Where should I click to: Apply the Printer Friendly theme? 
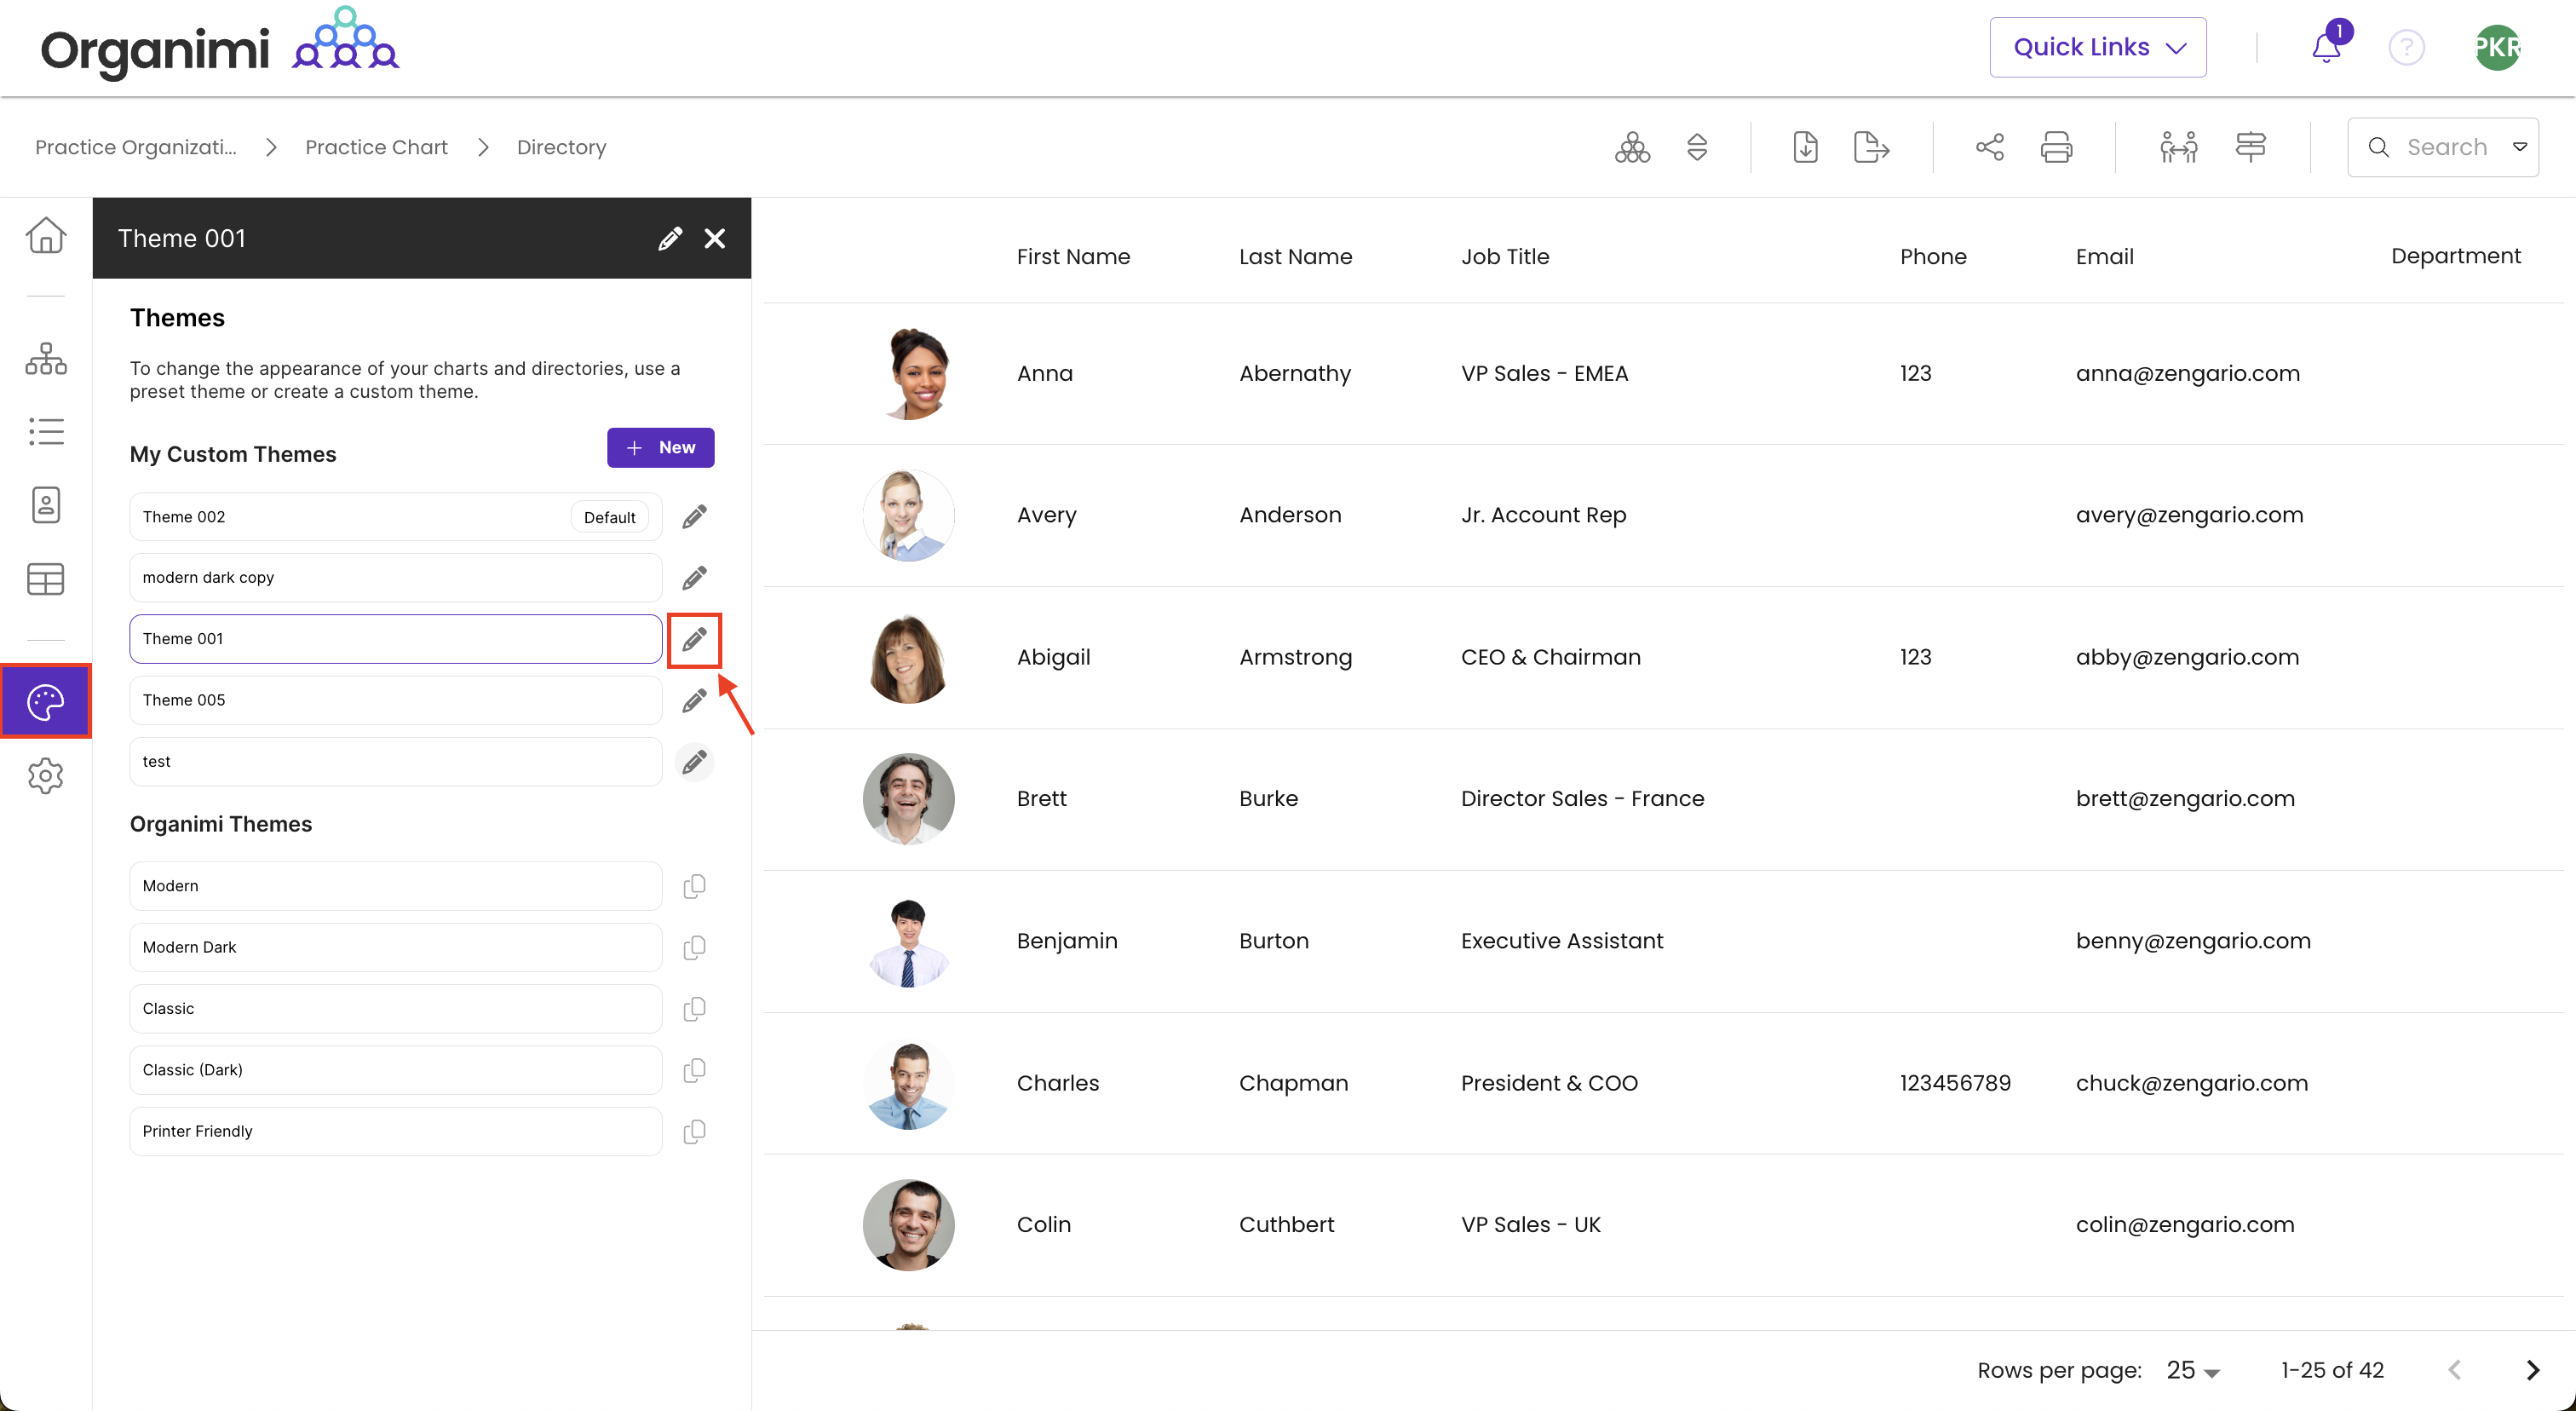(395, 1131)
